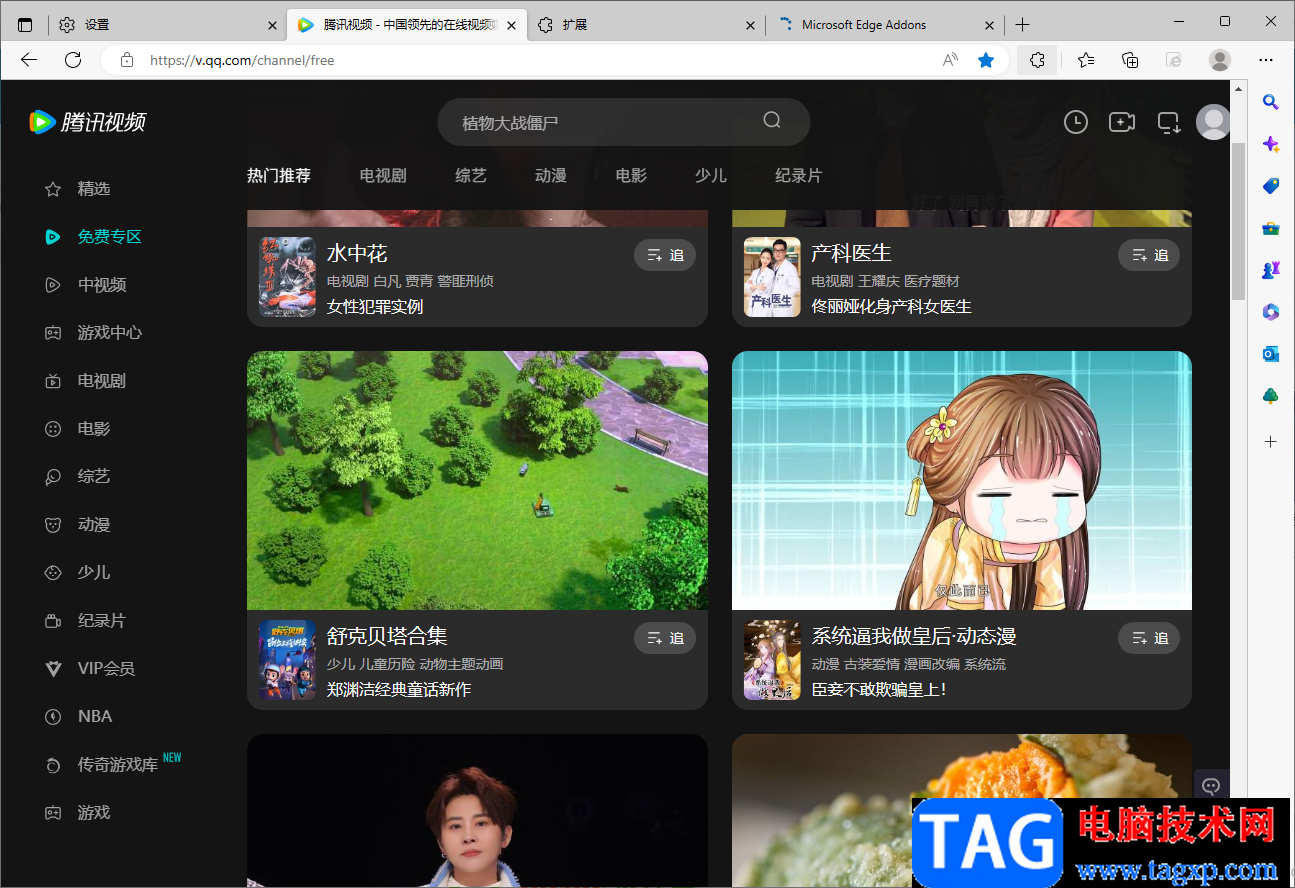Open the Edge sidebar search icon

(1270, 101)
